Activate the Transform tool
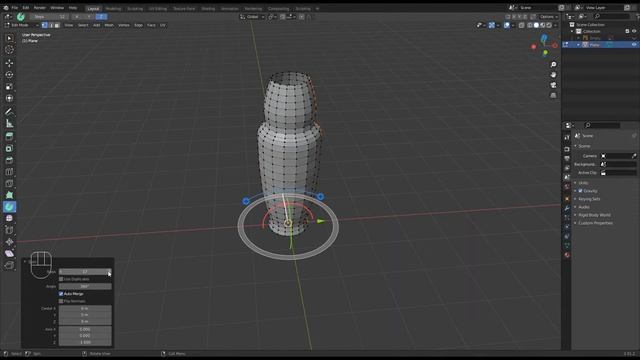The width and height of the screenshot is (640, 360). pos(9,98)
